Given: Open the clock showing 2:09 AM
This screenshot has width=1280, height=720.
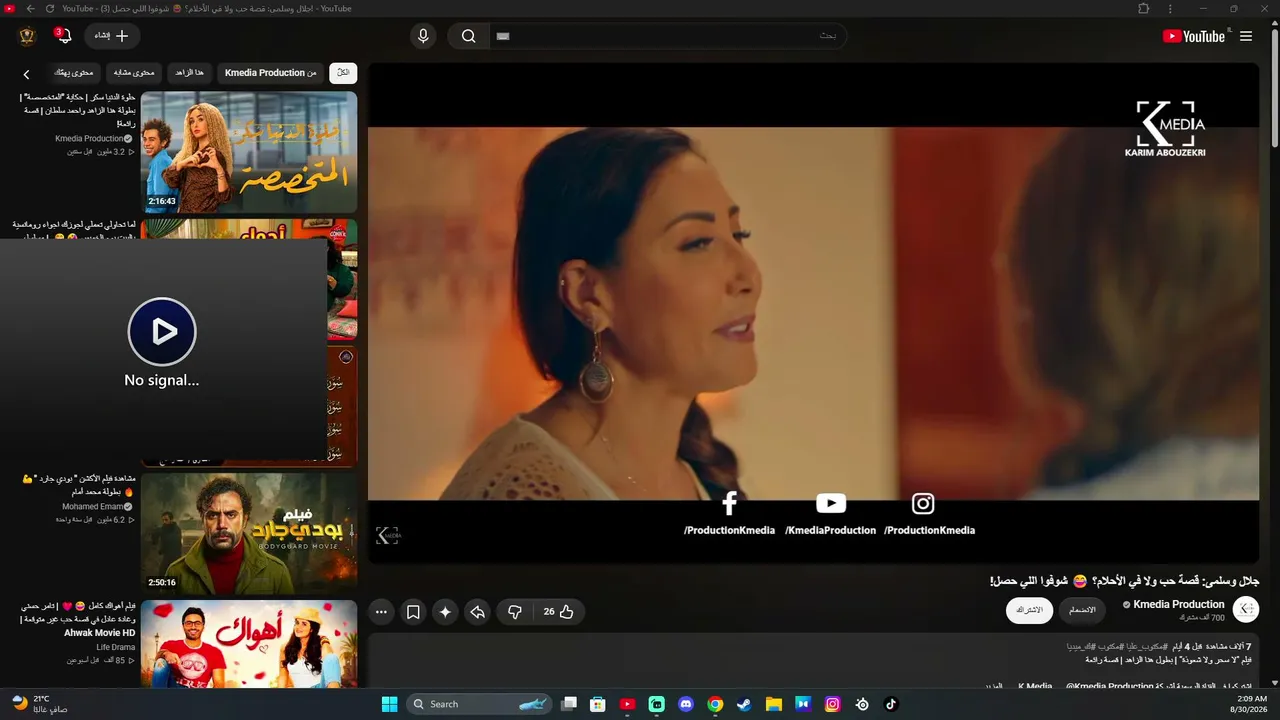Looking at the screenshot, I should click(1251, 704).
